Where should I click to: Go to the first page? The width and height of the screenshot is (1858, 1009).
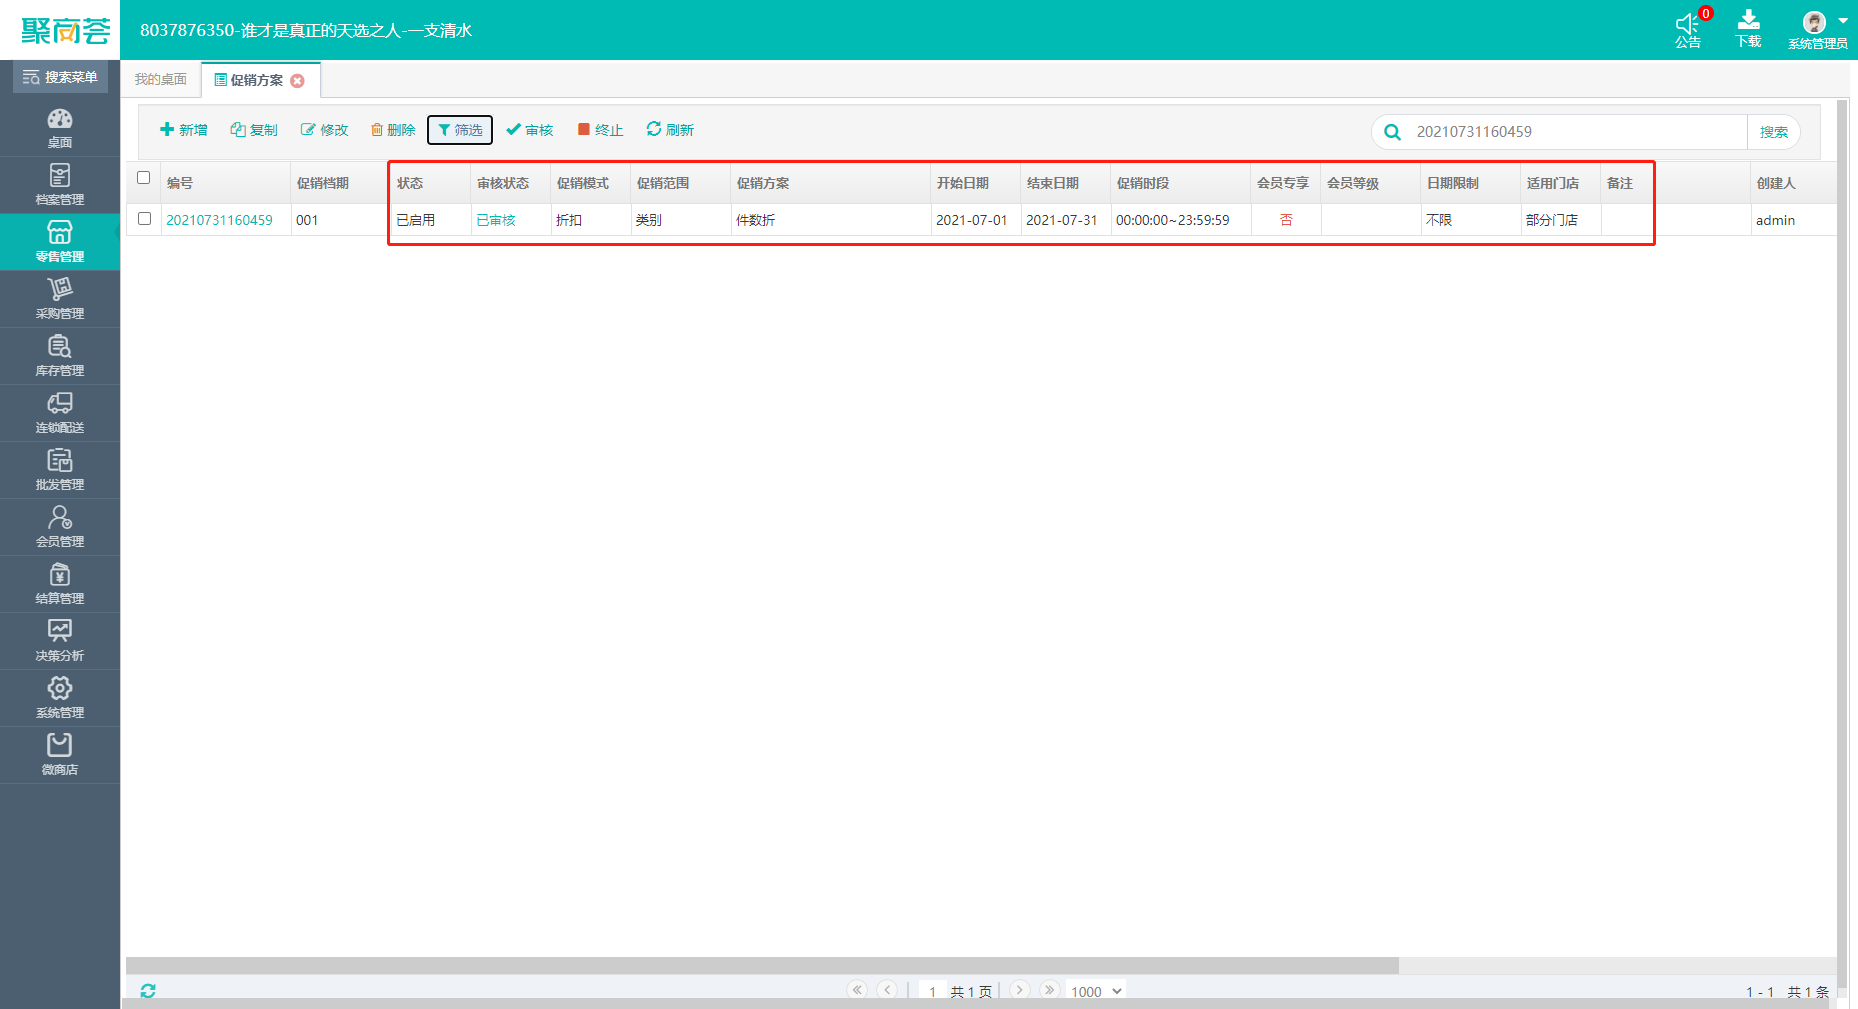click(857, 989)
